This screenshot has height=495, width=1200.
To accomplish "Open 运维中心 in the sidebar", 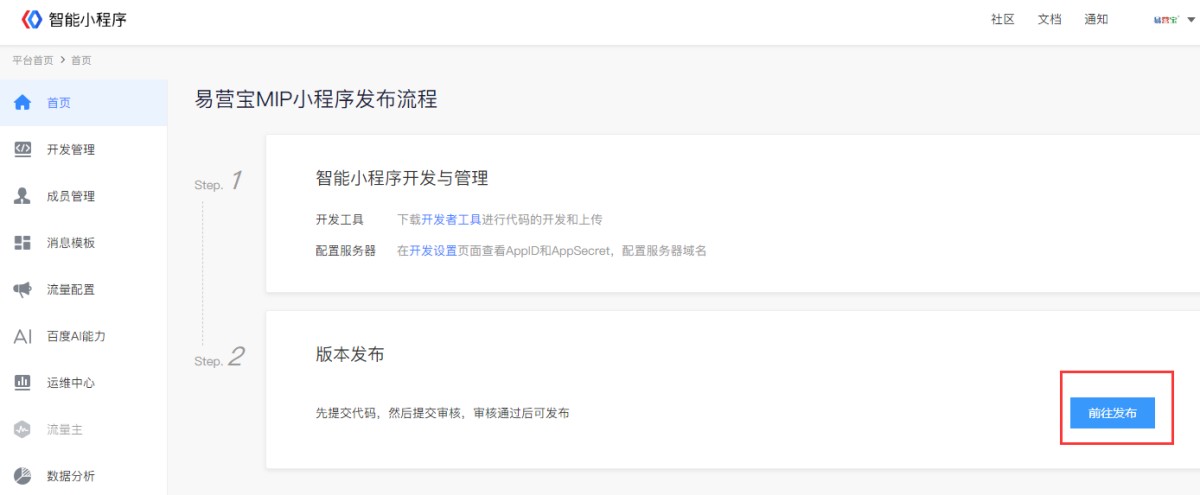I will pyautogui.click(x=84, y=383).
